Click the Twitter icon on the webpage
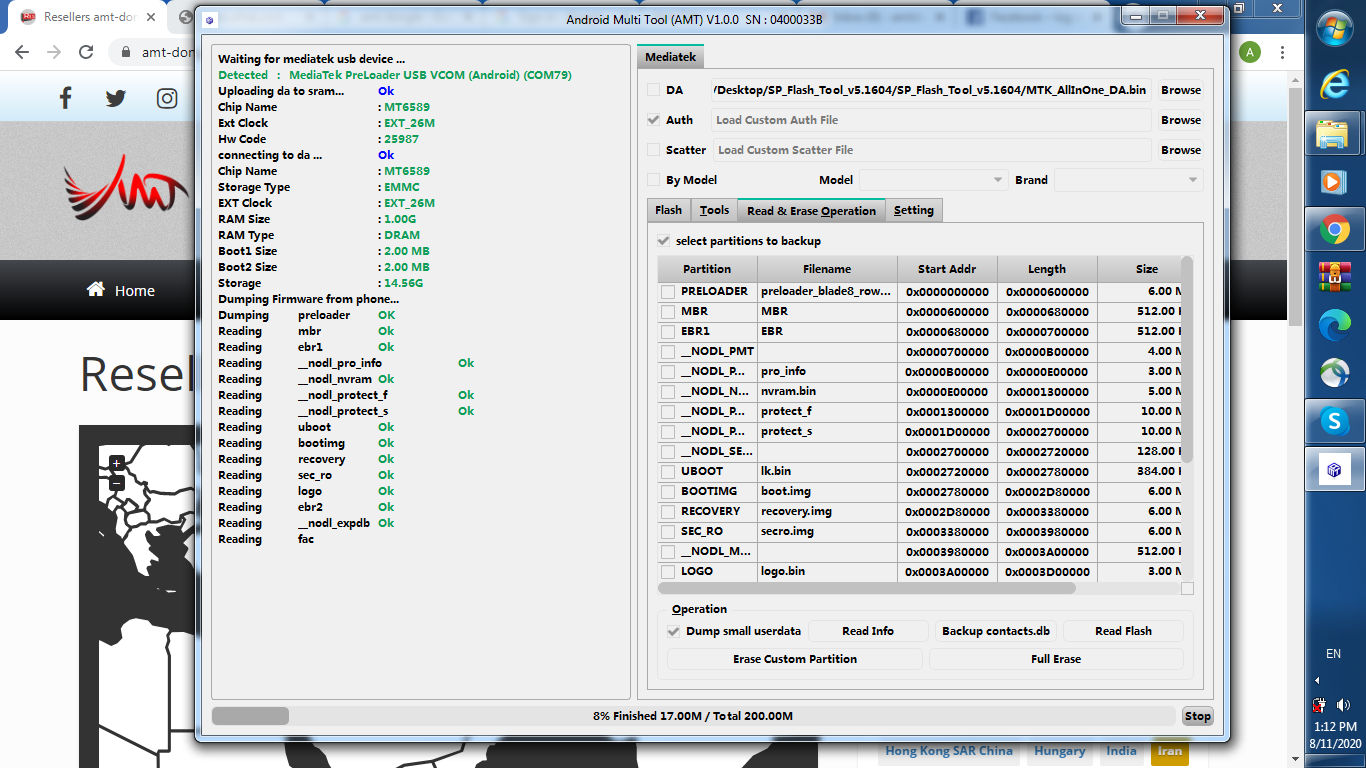The width and height of the screenshot is (1366, 768). click(116, 98)
